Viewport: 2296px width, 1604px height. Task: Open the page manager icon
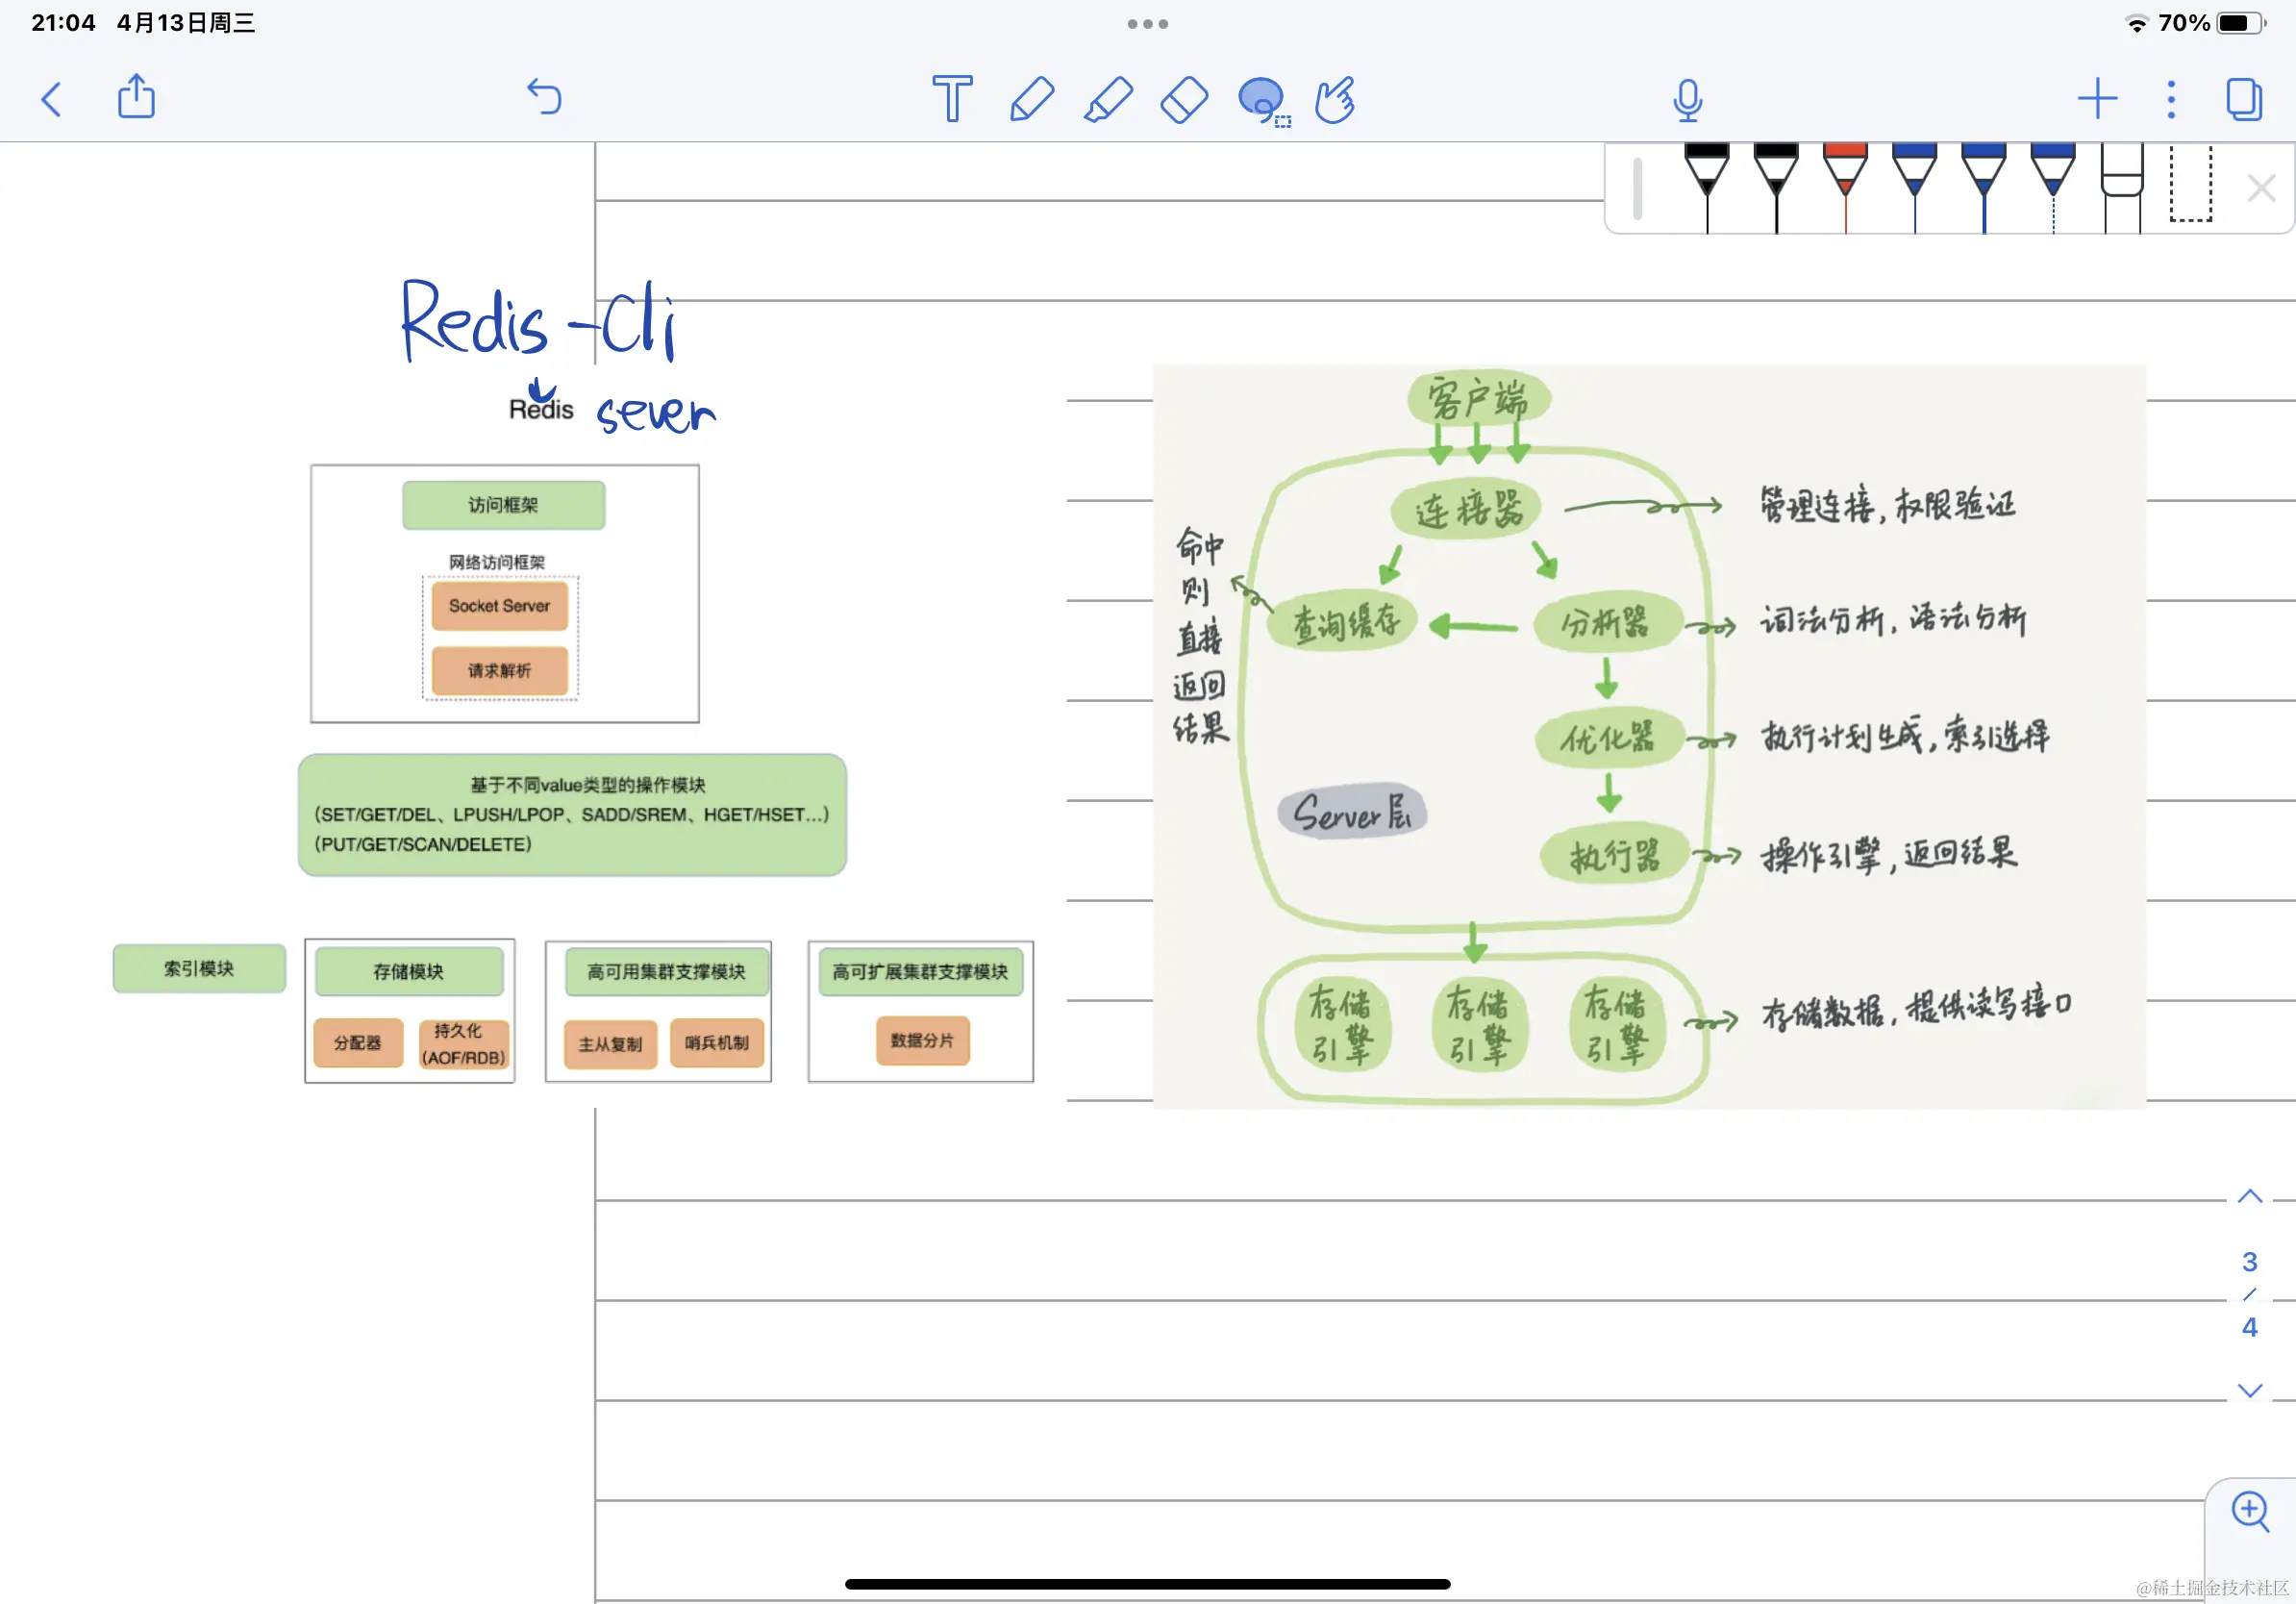click(x=2244, y=99)
